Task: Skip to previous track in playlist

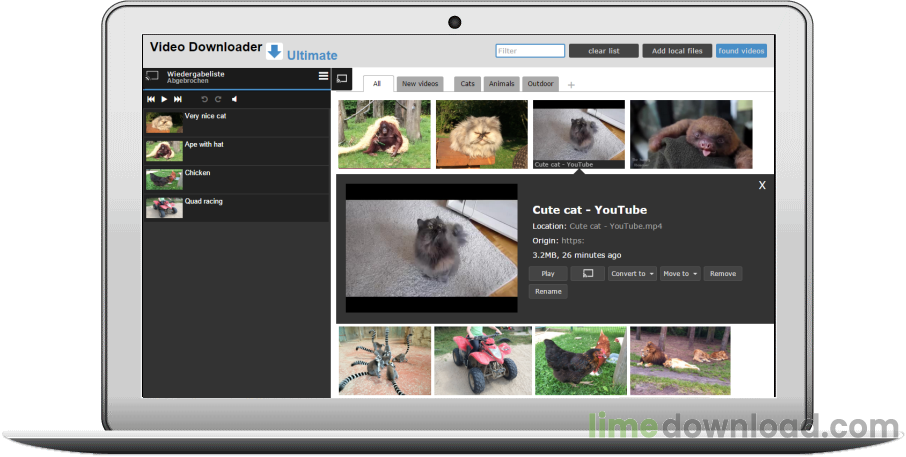Action: [x=151, y=99]
